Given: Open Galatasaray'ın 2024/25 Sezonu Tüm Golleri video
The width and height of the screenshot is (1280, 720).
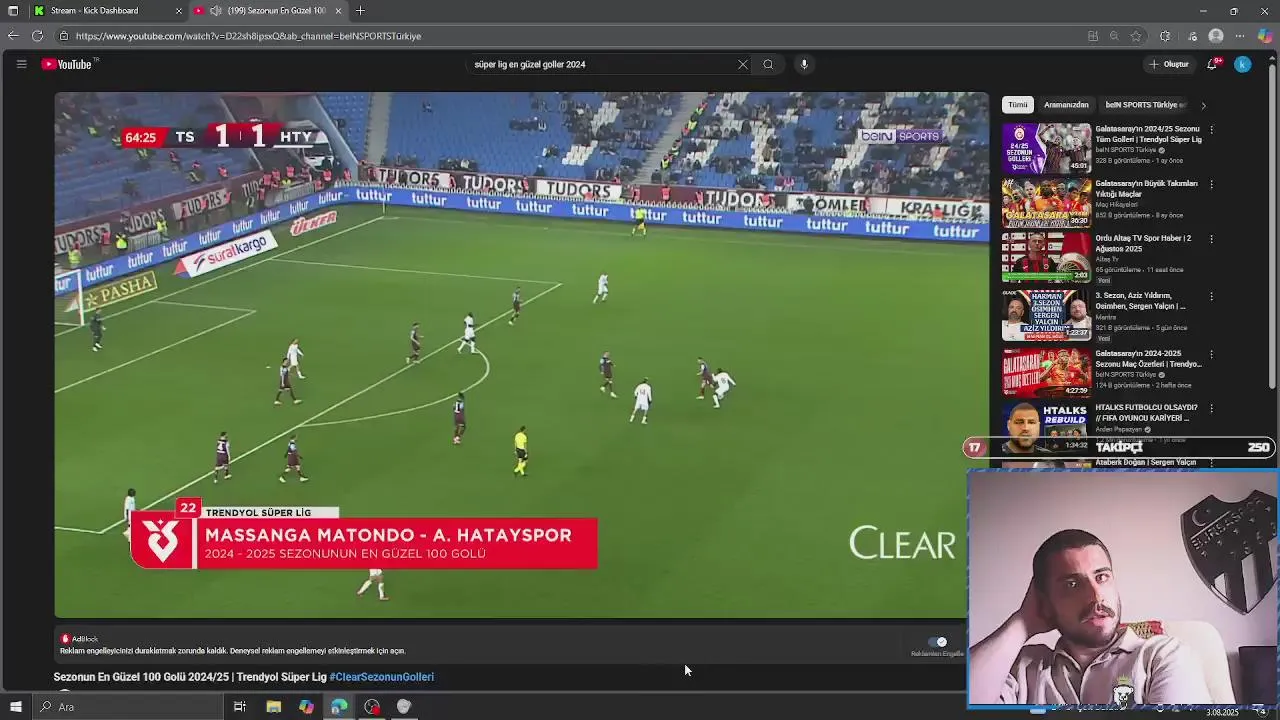Looking at the screenshot, I should (x=1148, y=134).
